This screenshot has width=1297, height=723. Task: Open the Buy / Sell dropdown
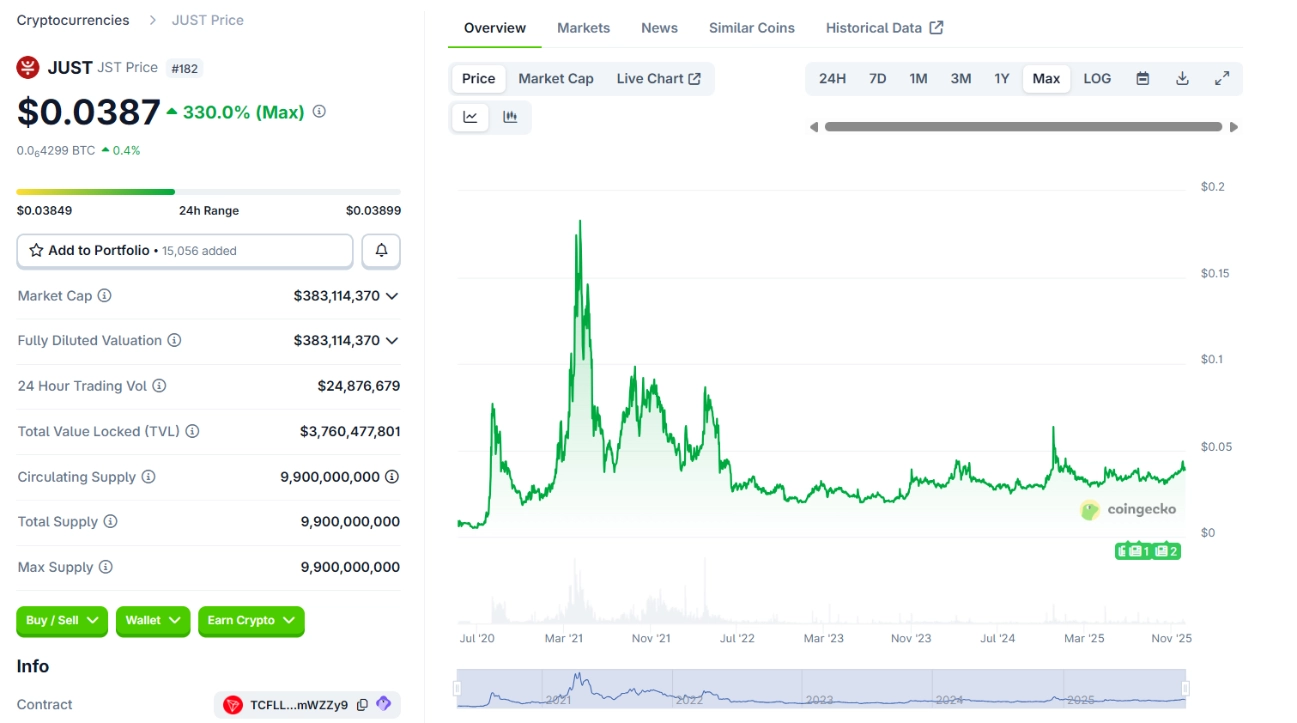pos(62,621)
